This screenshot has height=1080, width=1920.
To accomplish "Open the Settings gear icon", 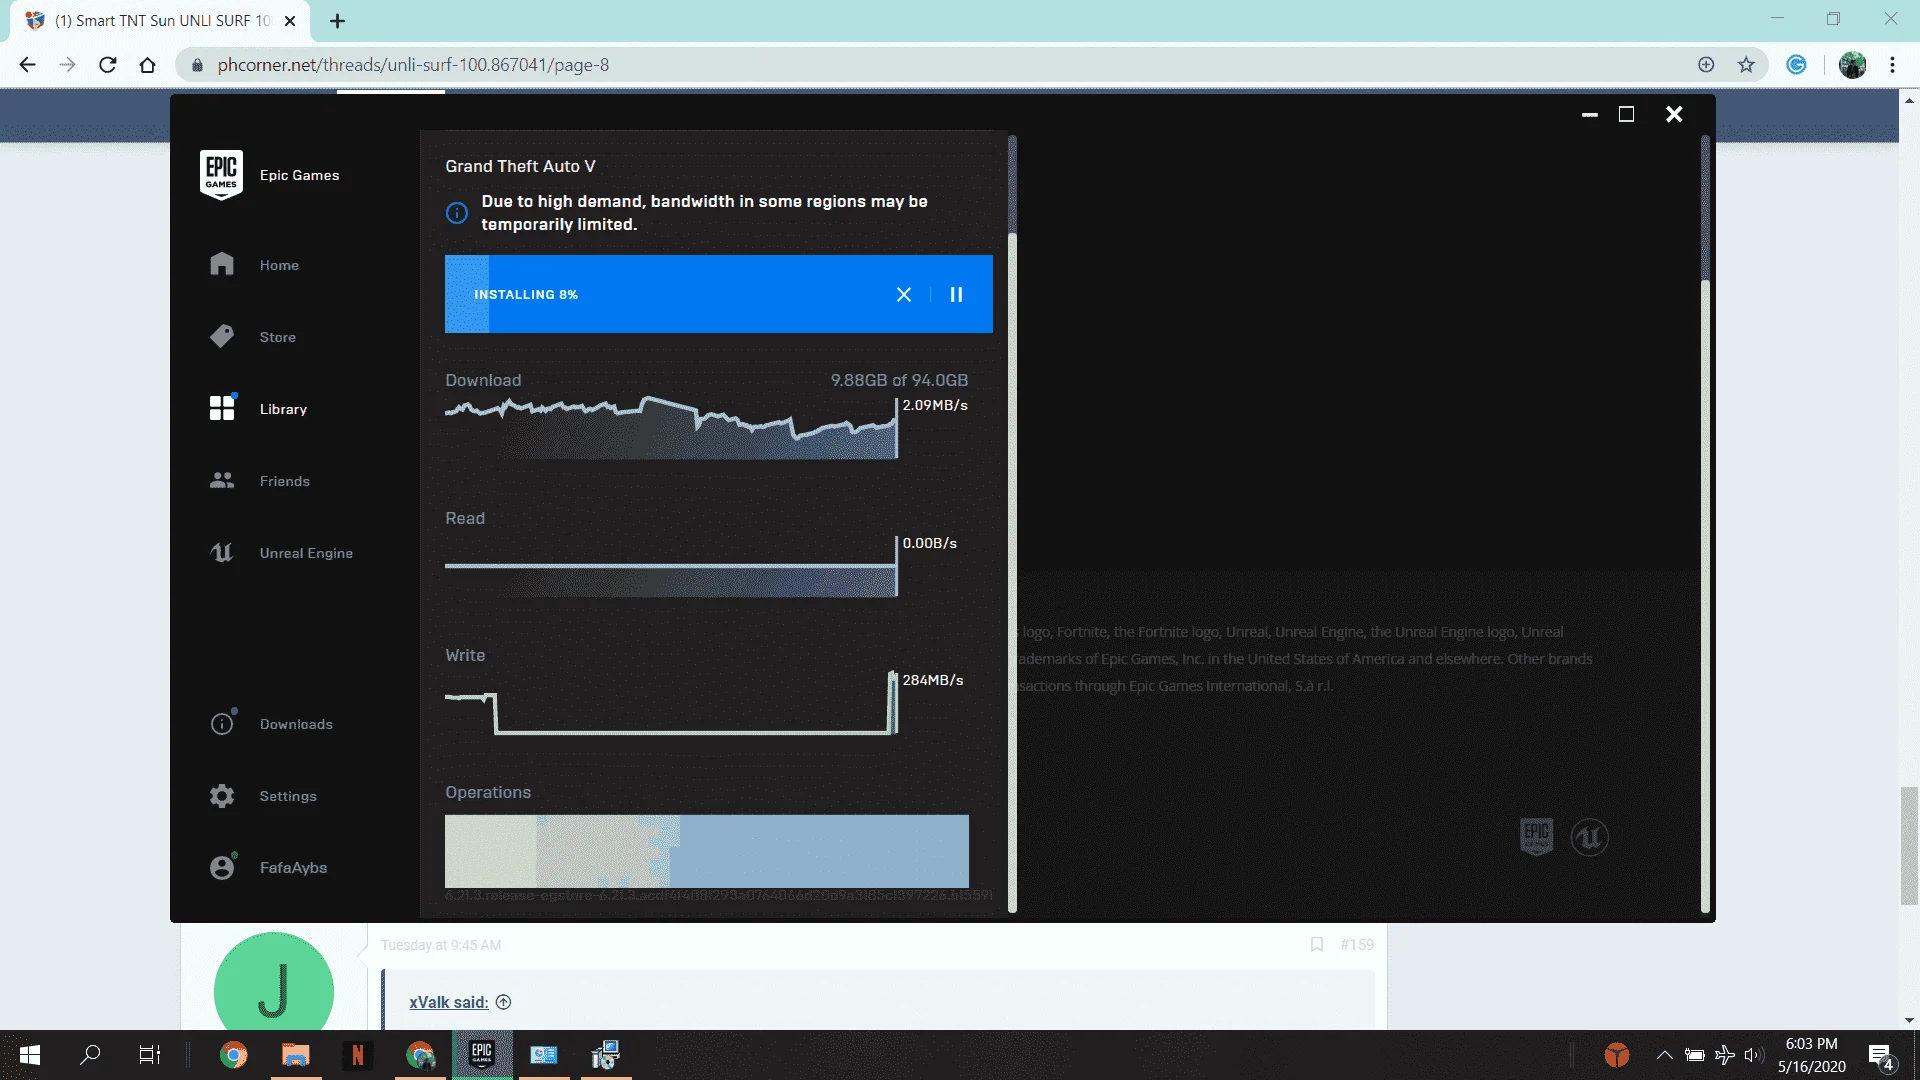I will pos(222,795).
